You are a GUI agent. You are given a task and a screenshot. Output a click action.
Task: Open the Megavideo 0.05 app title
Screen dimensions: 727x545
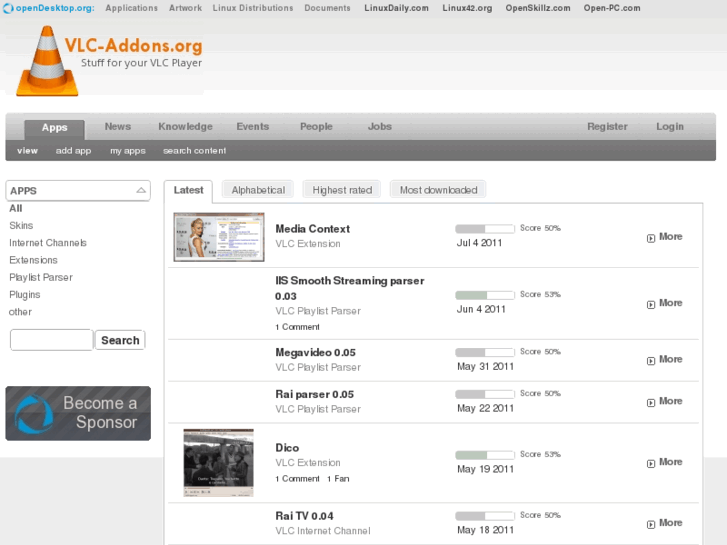[315, 353]
